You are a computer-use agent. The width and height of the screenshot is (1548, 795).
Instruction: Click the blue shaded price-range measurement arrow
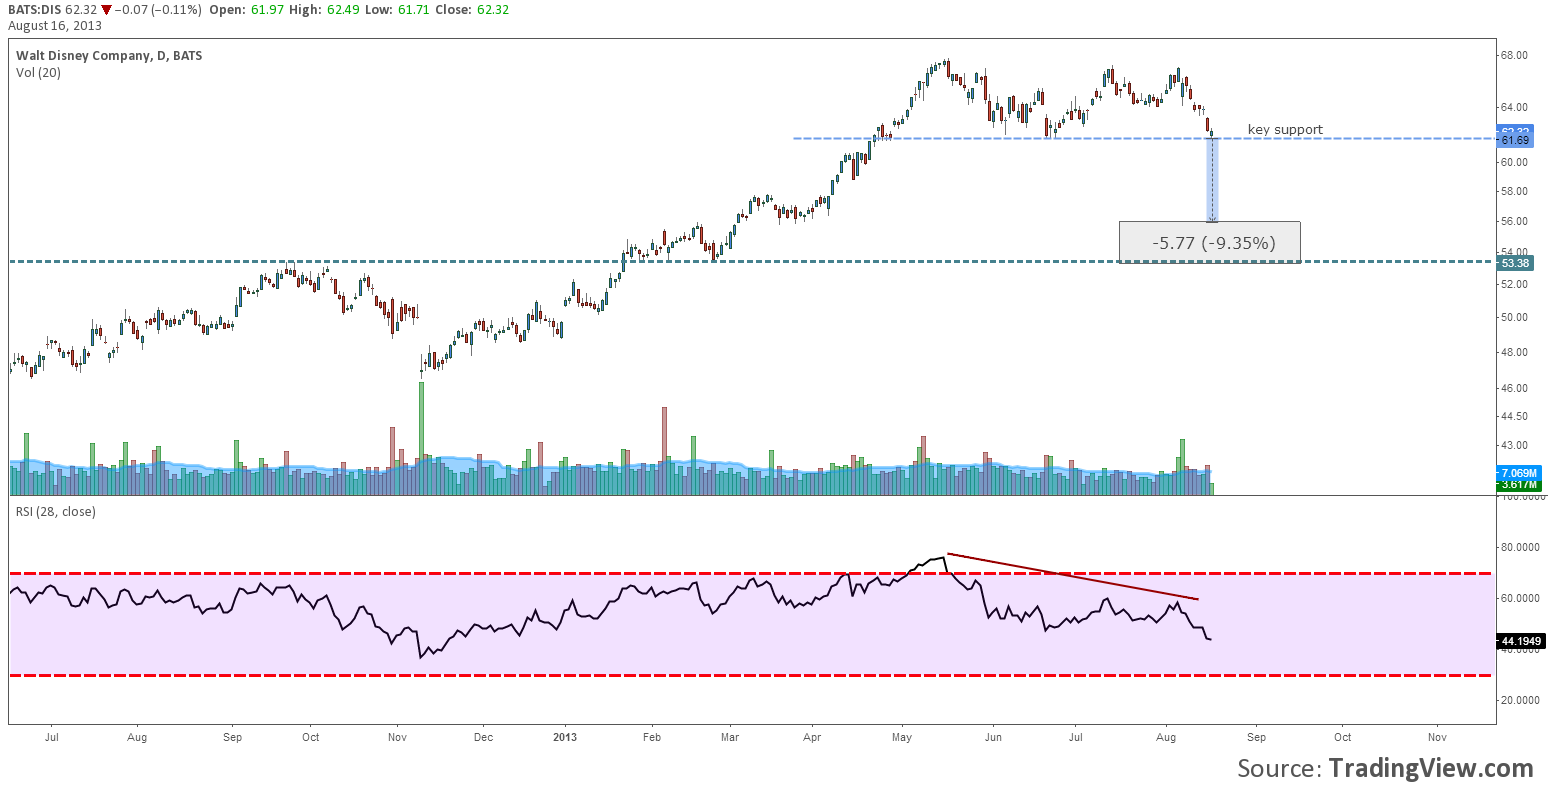point(1212,180)
